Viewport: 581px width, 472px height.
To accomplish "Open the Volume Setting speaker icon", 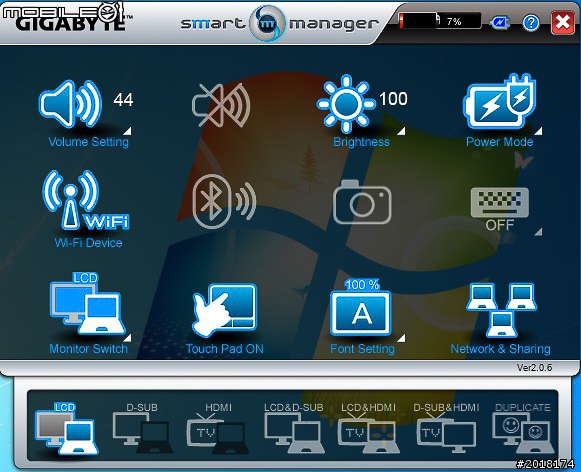I will (70, 104).
